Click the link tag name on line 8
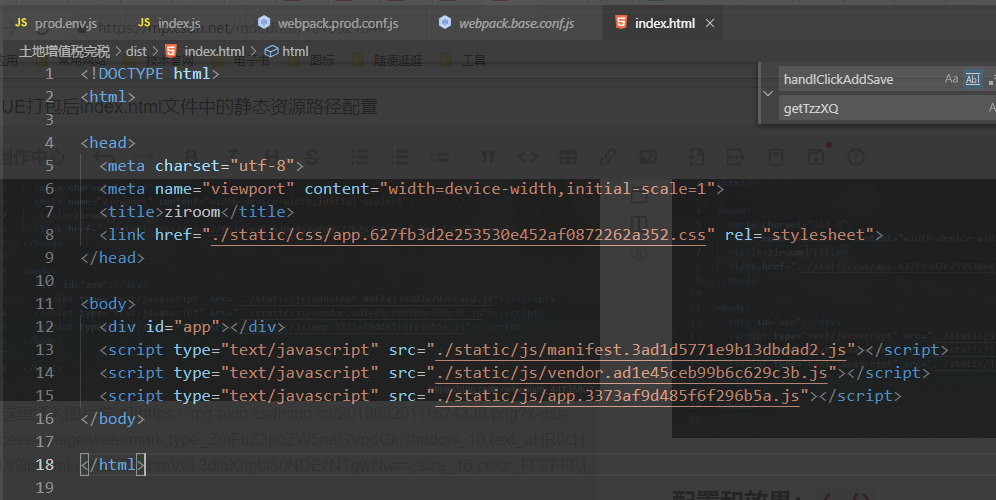Viewport: 996px width, 500px height. click(126, 235)
